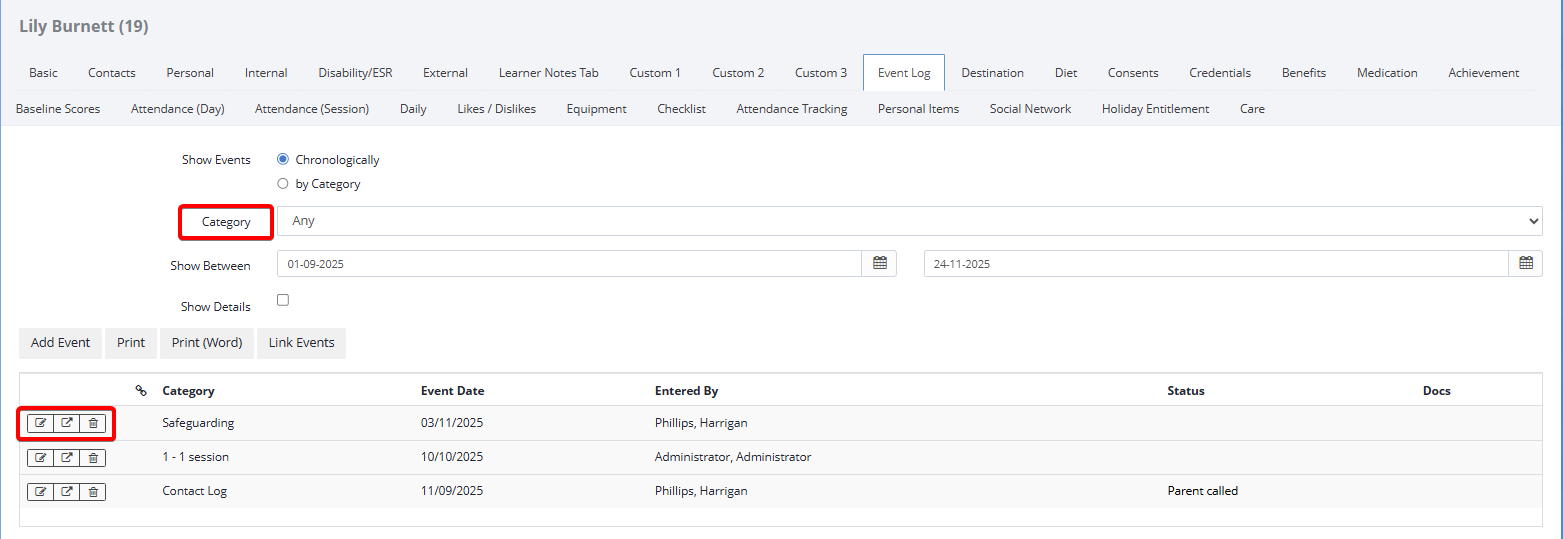Click the Category column header
Screen dimensions: 1563x539
188,391
